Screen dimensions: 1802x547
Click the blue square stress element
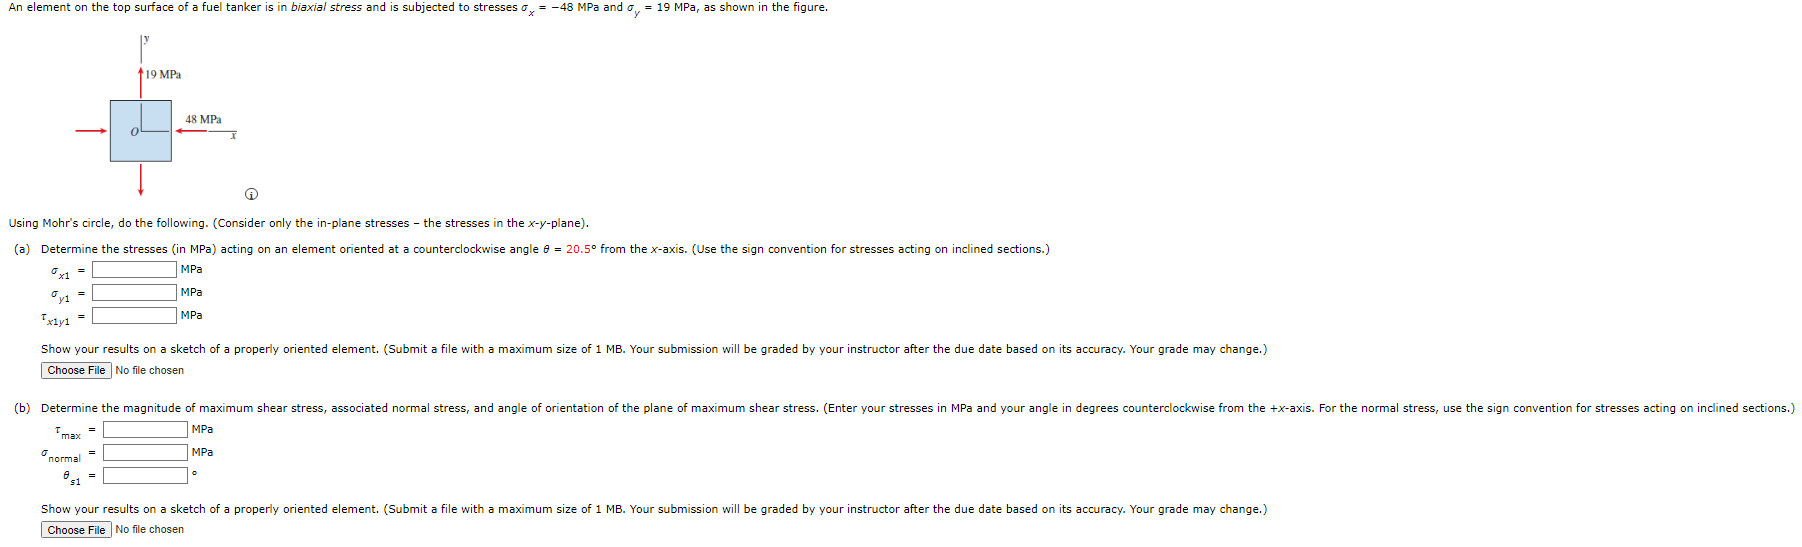[141, 131]
